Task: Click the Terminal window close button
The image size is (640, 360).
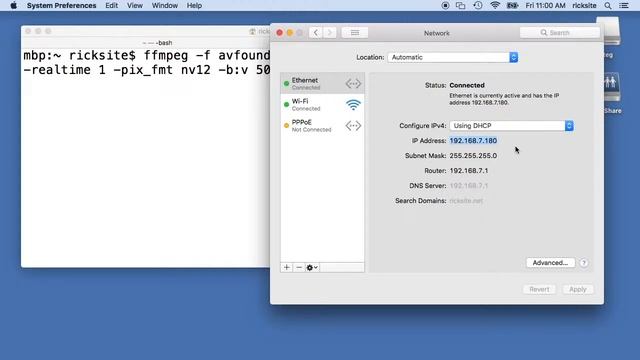Action: (x=28, y=31)
